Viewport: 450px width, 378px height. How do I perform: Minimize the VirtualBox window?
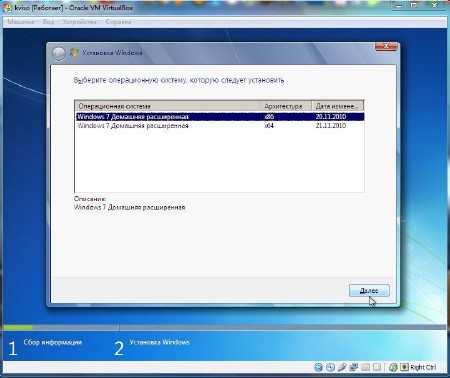point(399,5)
